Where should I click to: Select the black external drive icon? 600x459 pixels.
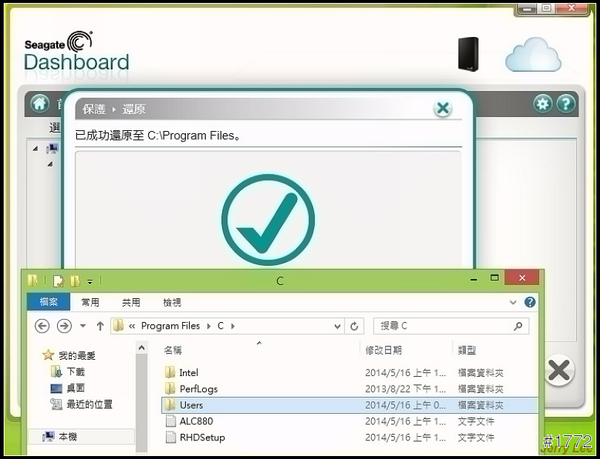click(x=468, y=54)
